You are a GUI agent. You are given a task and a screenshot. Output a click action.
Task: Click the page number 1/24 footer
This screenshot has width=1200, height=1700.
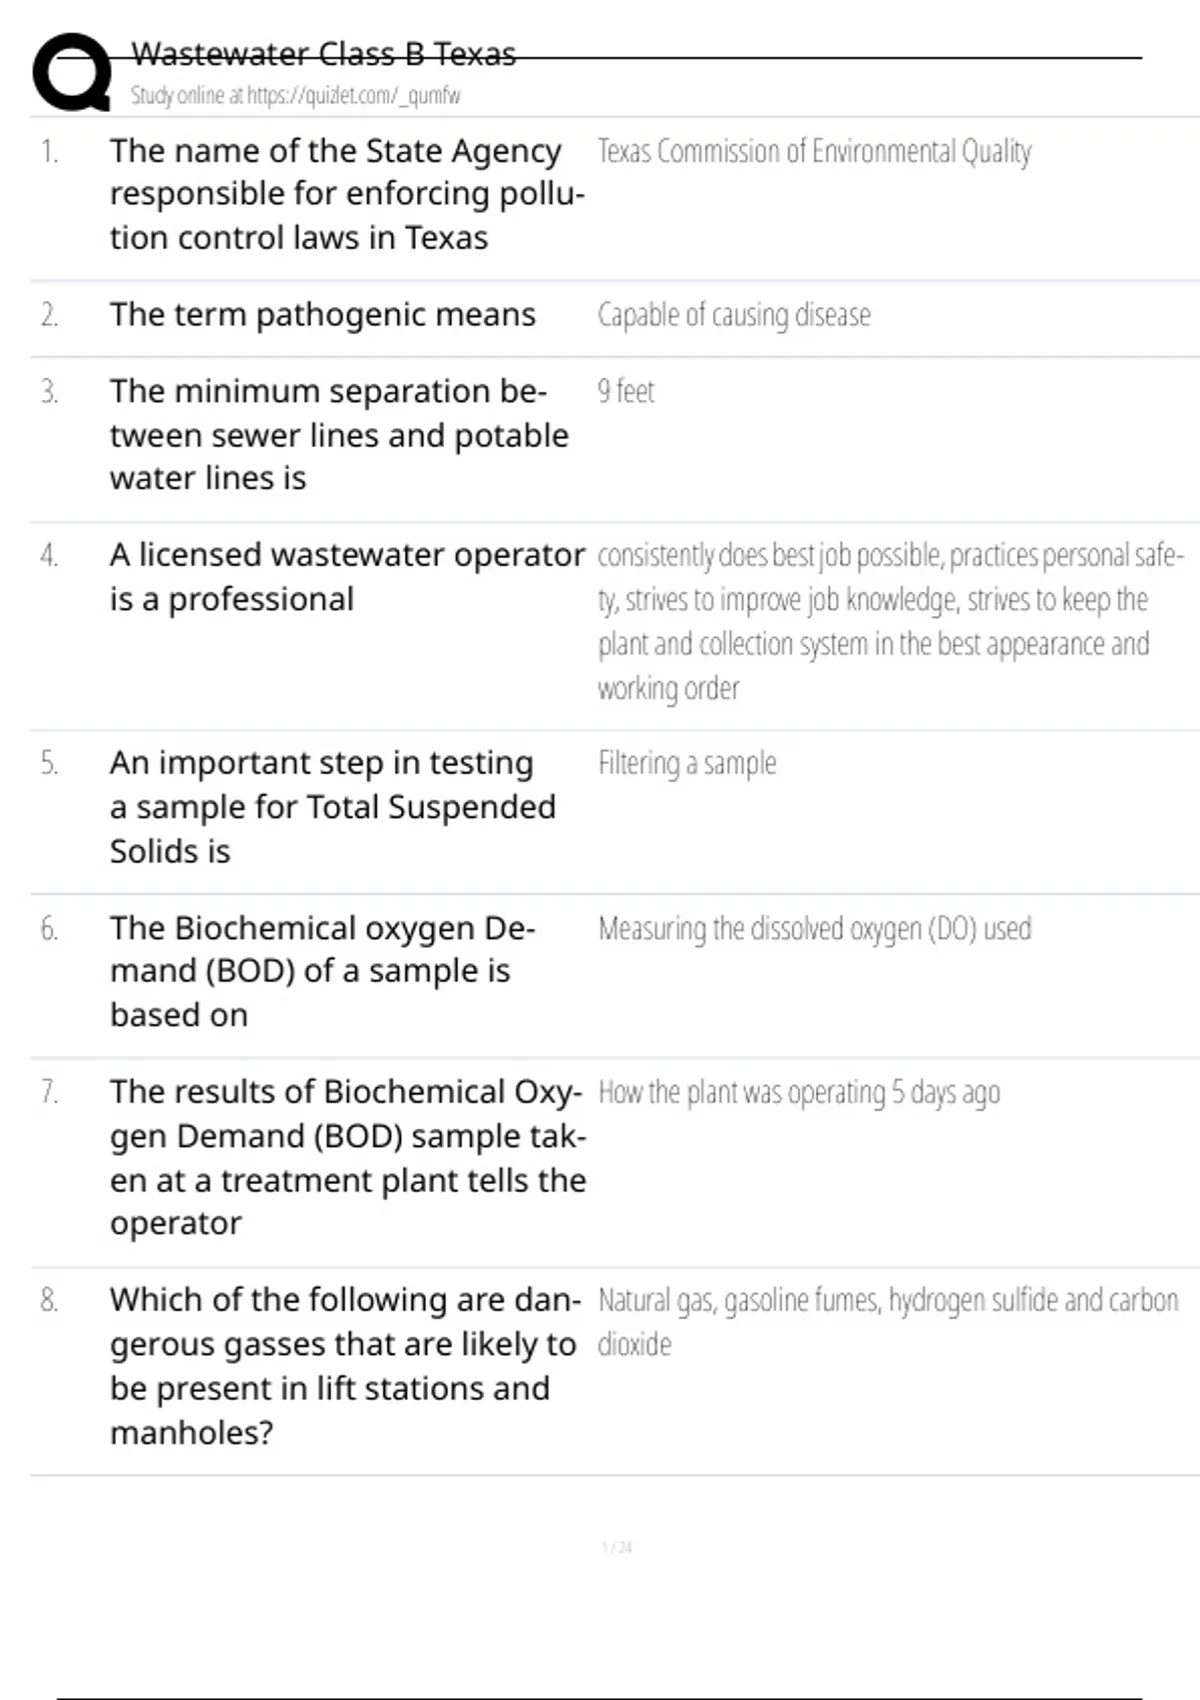(616, 1547)
